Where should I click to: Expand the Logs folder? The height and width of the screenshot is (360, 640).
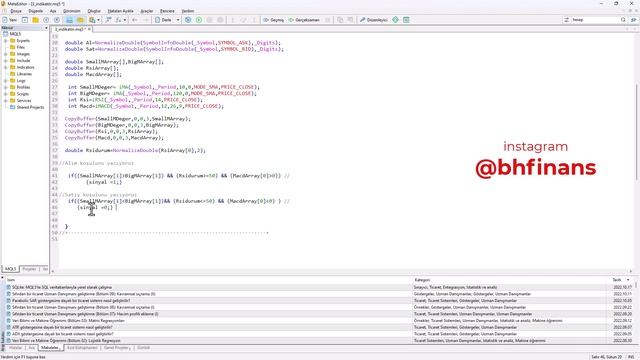(x=6, y=81)
